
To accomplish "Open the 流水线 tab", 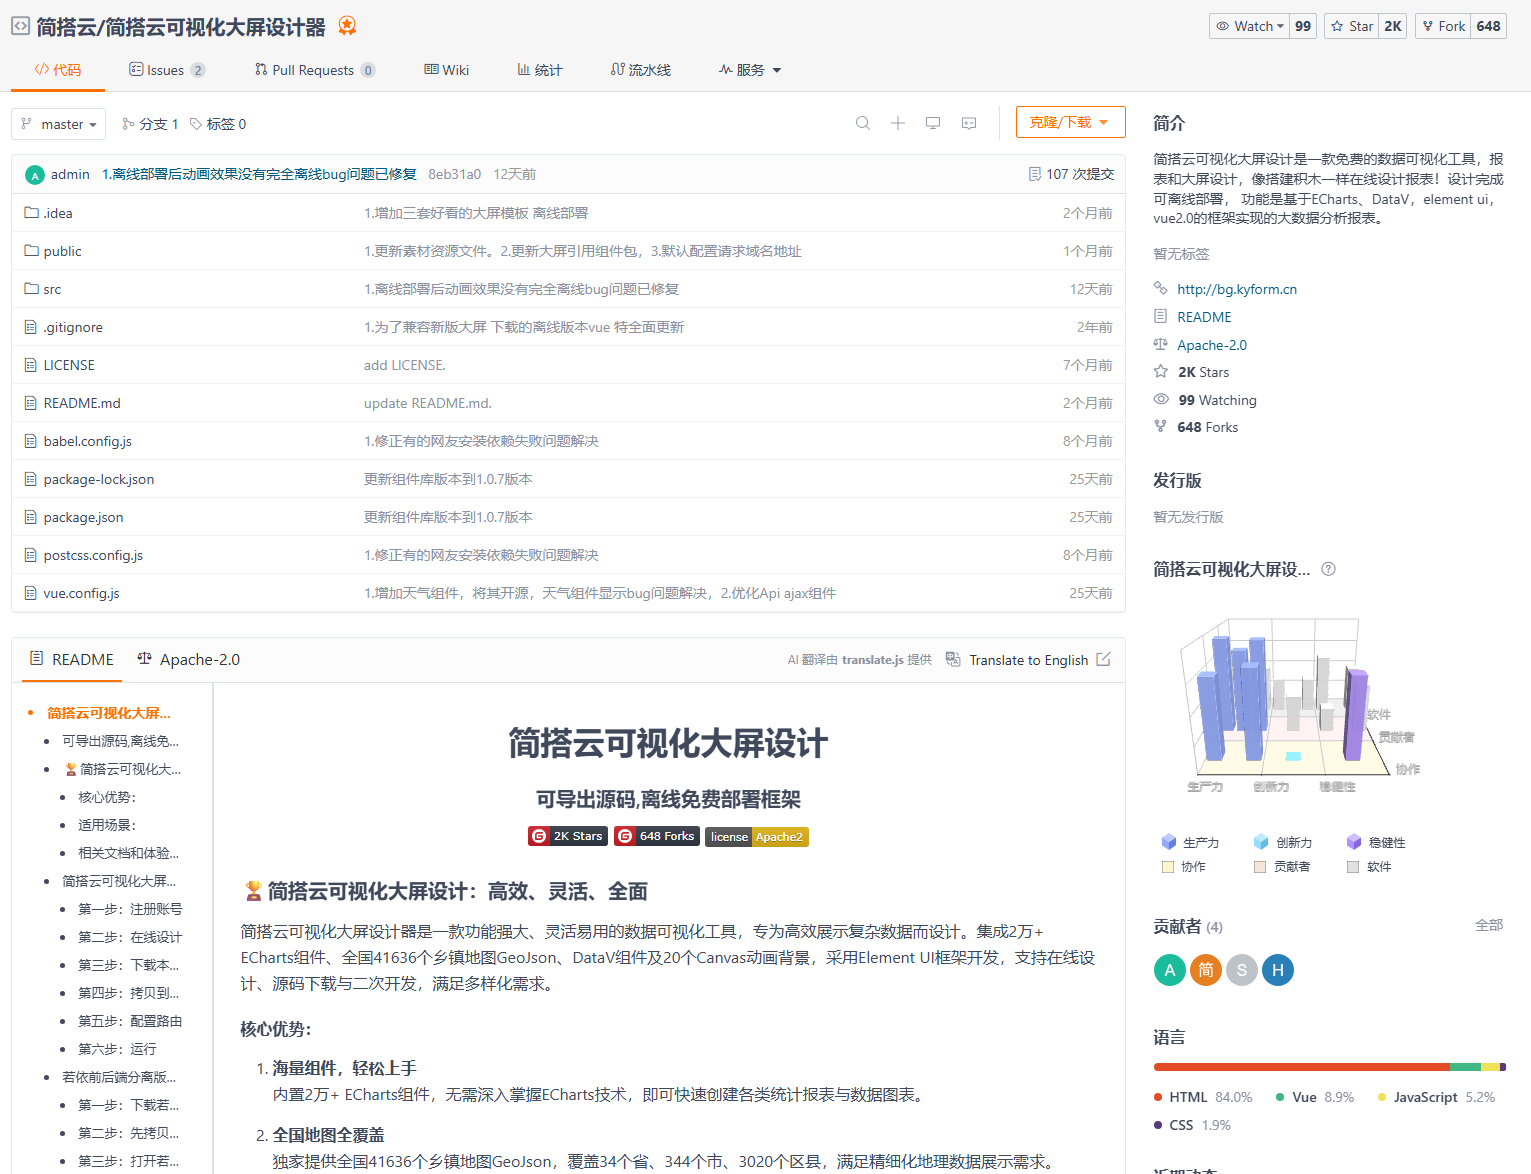I will [641, 70].
